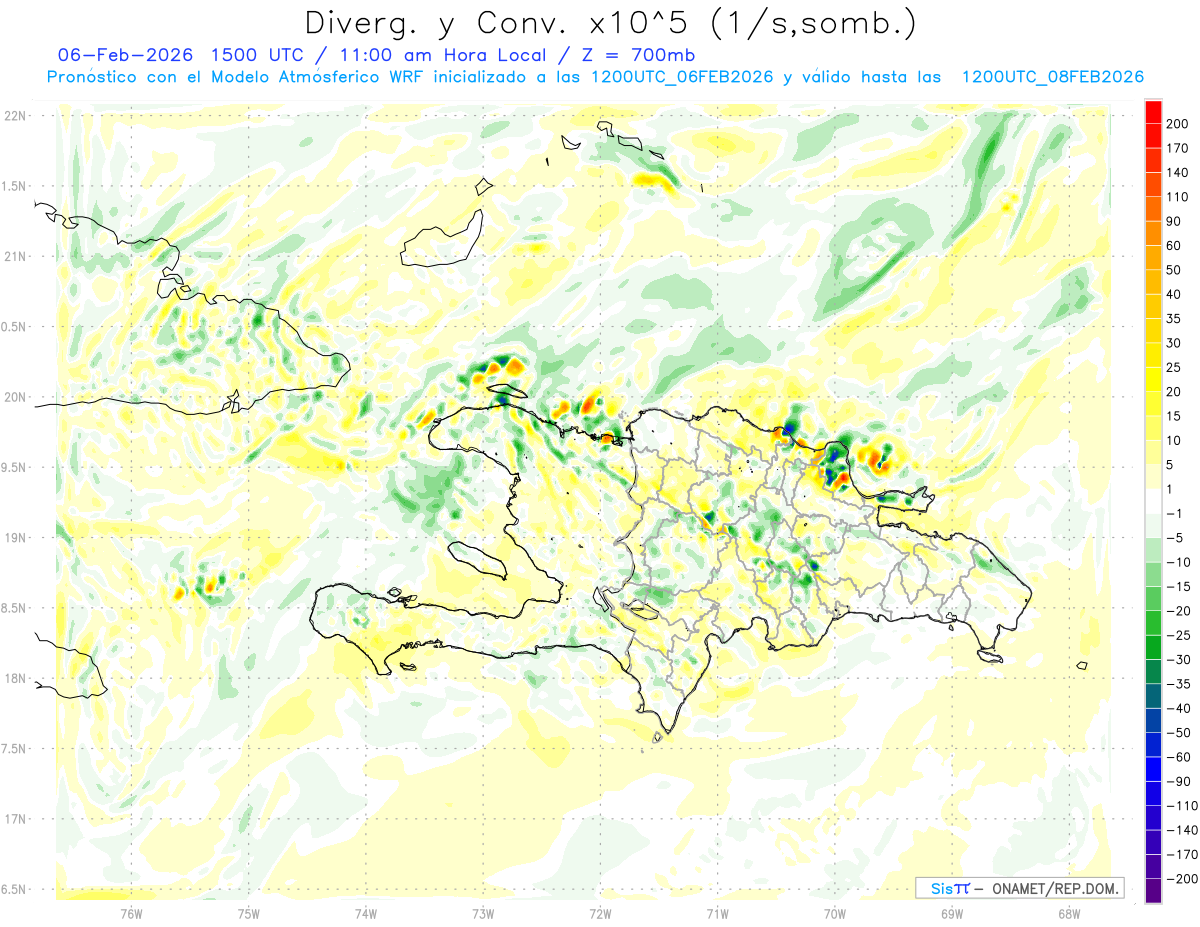This screenshot has width=1200, height=927.
Task: Click the colorbar value -140
Action: pos(1181,830)
